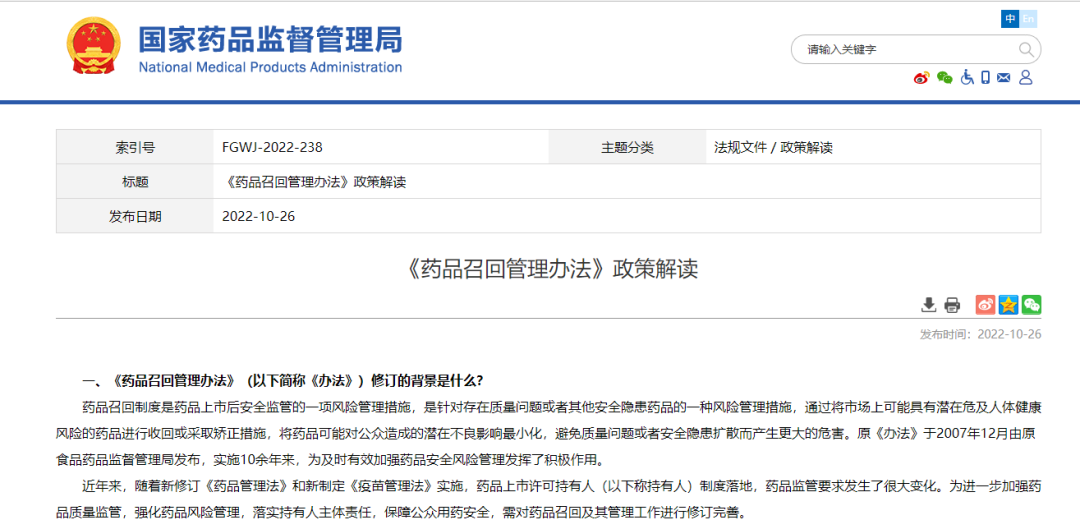
Task: Focus the keyword search input field
Action: [x=905, y=49]
